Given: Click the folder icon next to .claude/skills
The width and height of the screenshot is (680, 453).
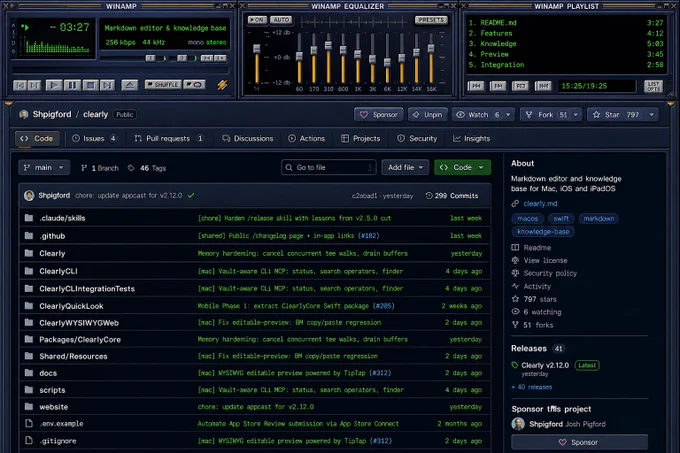Looking at the screenshot, I should (29, 218).
